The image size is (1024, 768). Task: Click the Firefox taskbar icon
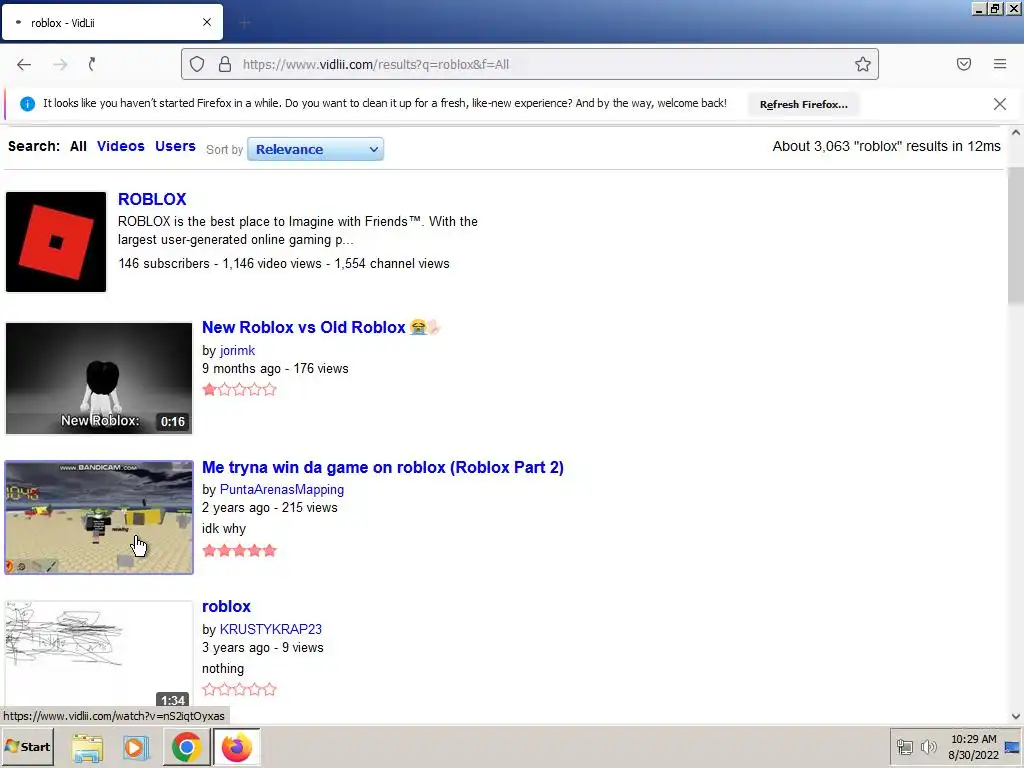point(236,747)
